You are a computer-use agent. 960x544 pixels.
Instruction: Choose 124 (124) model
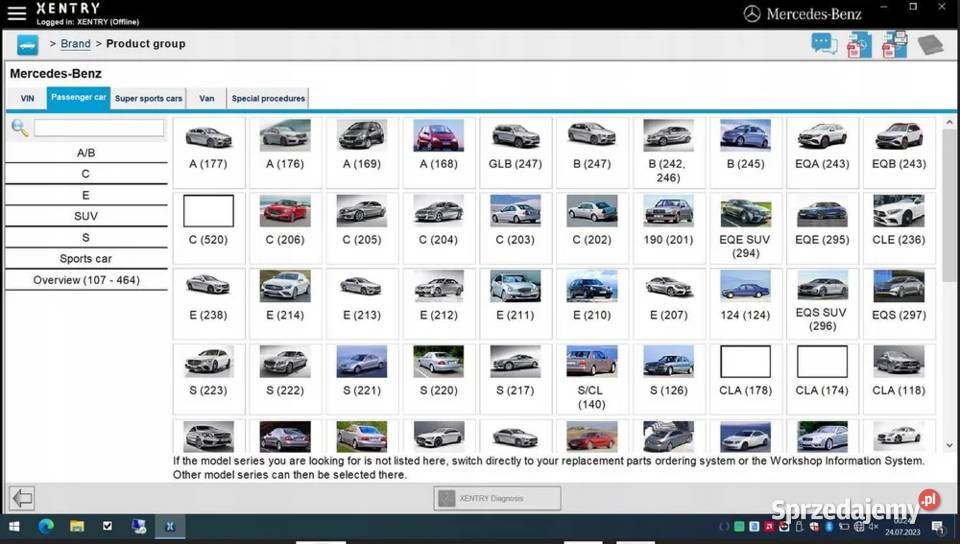tap(746, 304)
